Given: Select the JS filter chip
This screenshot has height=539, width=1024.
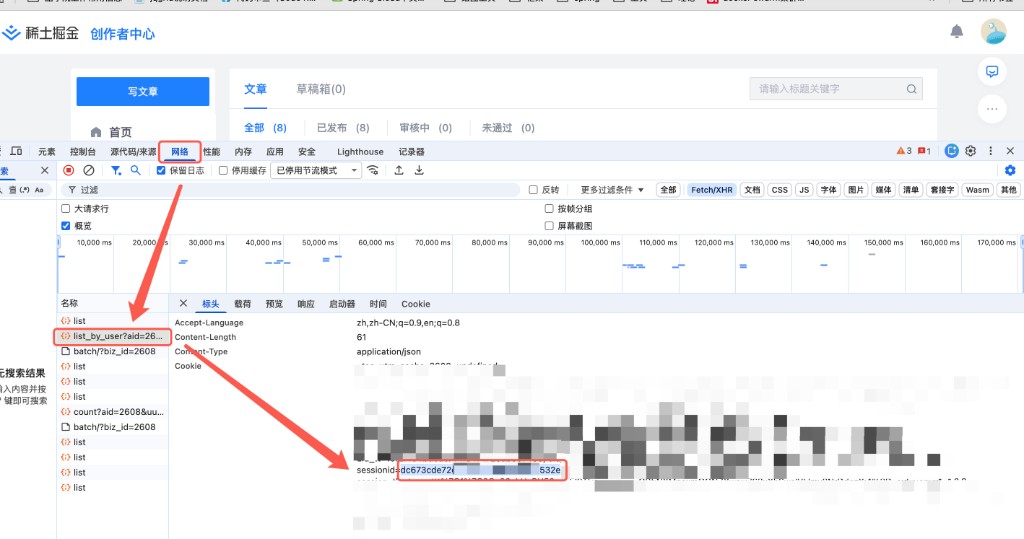Looking at the screenshot, I should pyautogui.click(x=804, y=189).
